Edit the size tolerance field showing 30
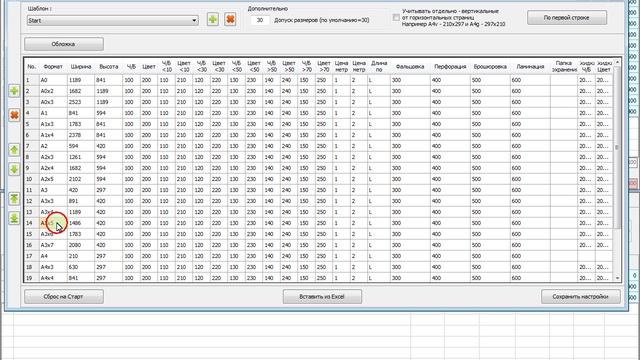This screenshot has height=360, width=640. tap(260, 20)
